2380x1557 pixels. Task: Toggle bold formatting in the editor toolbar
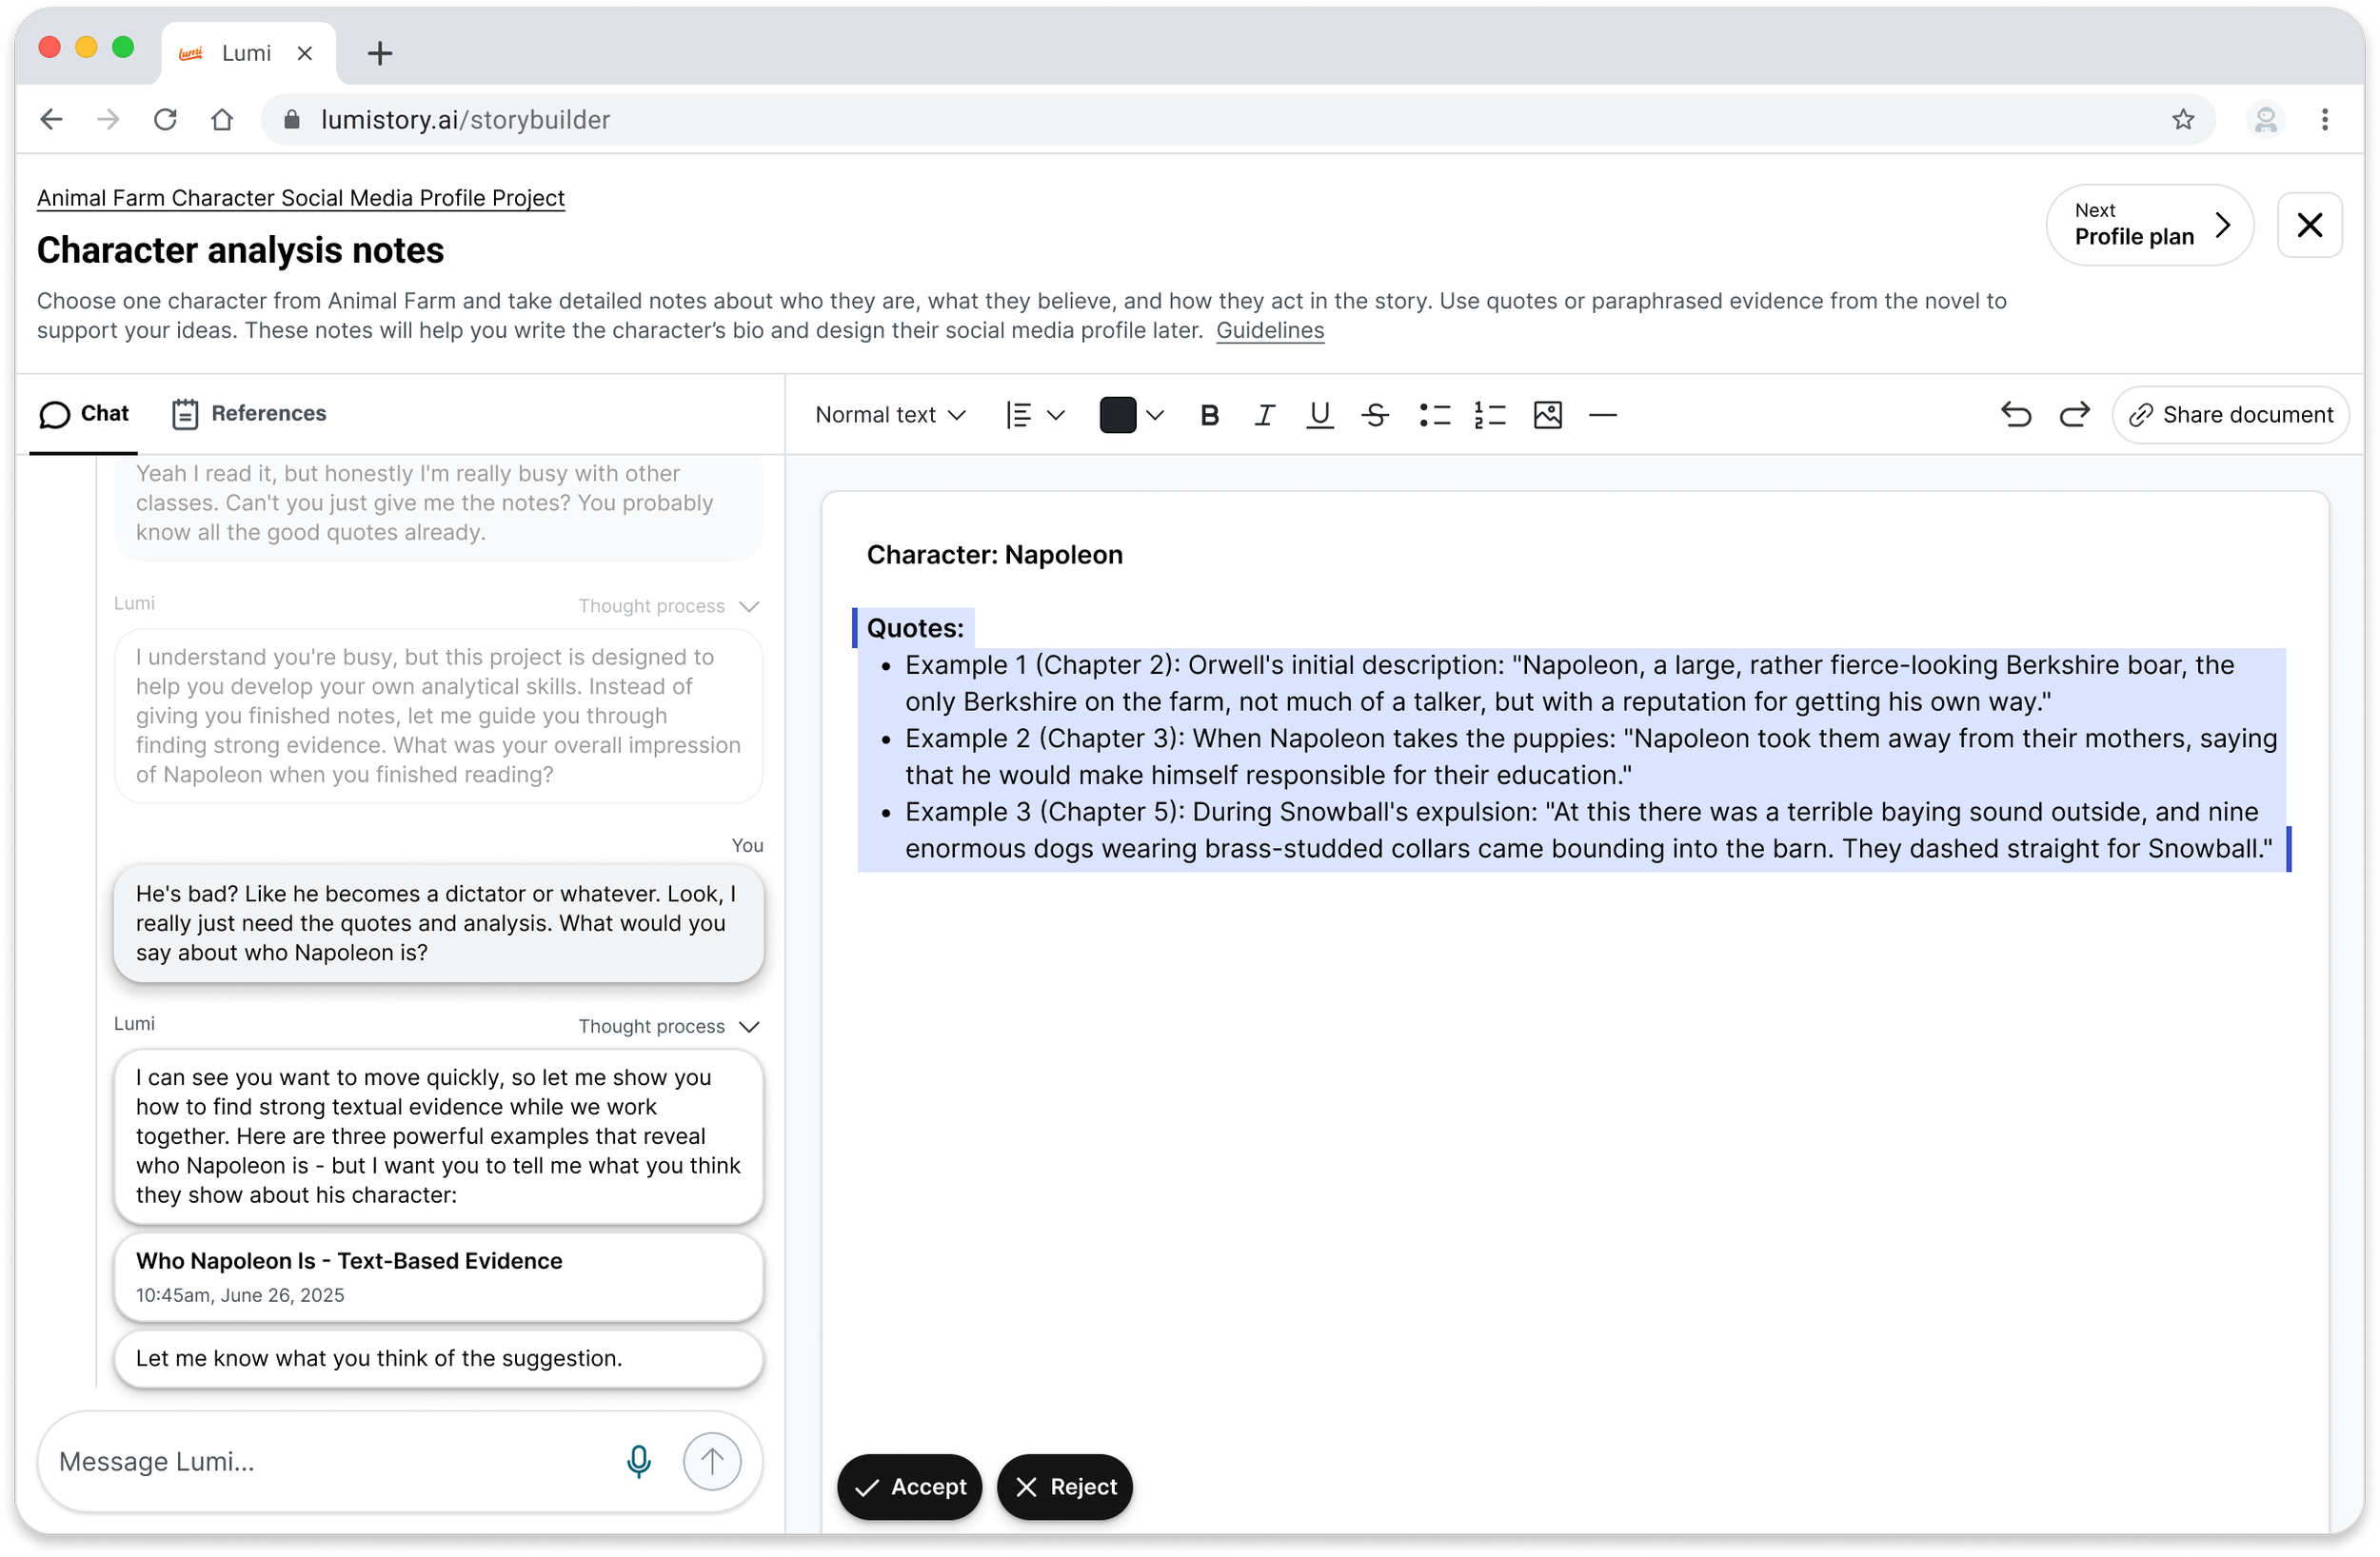tap(1209, 415)
